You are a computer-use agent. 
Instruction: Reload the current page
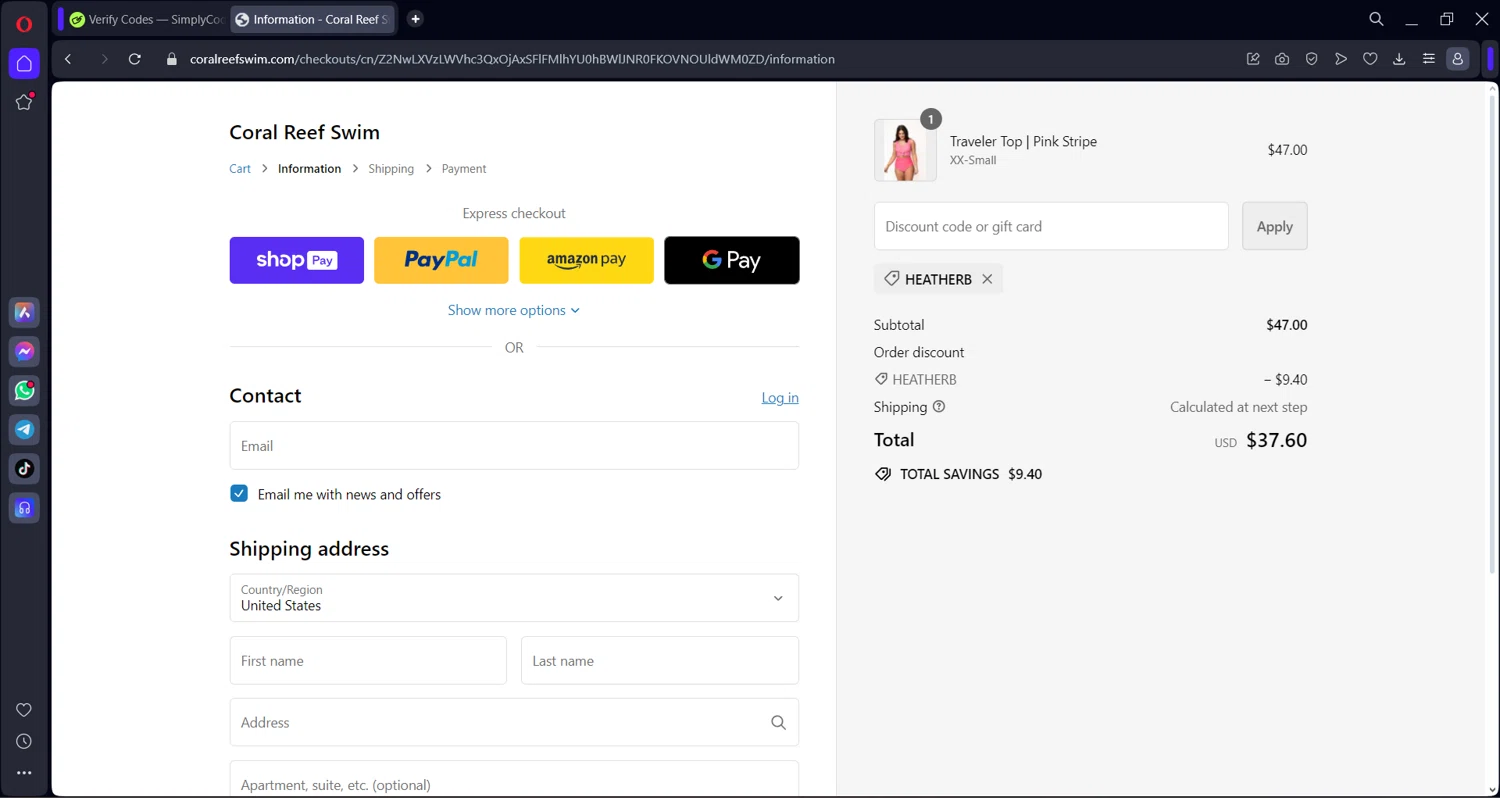coord(135,59)
